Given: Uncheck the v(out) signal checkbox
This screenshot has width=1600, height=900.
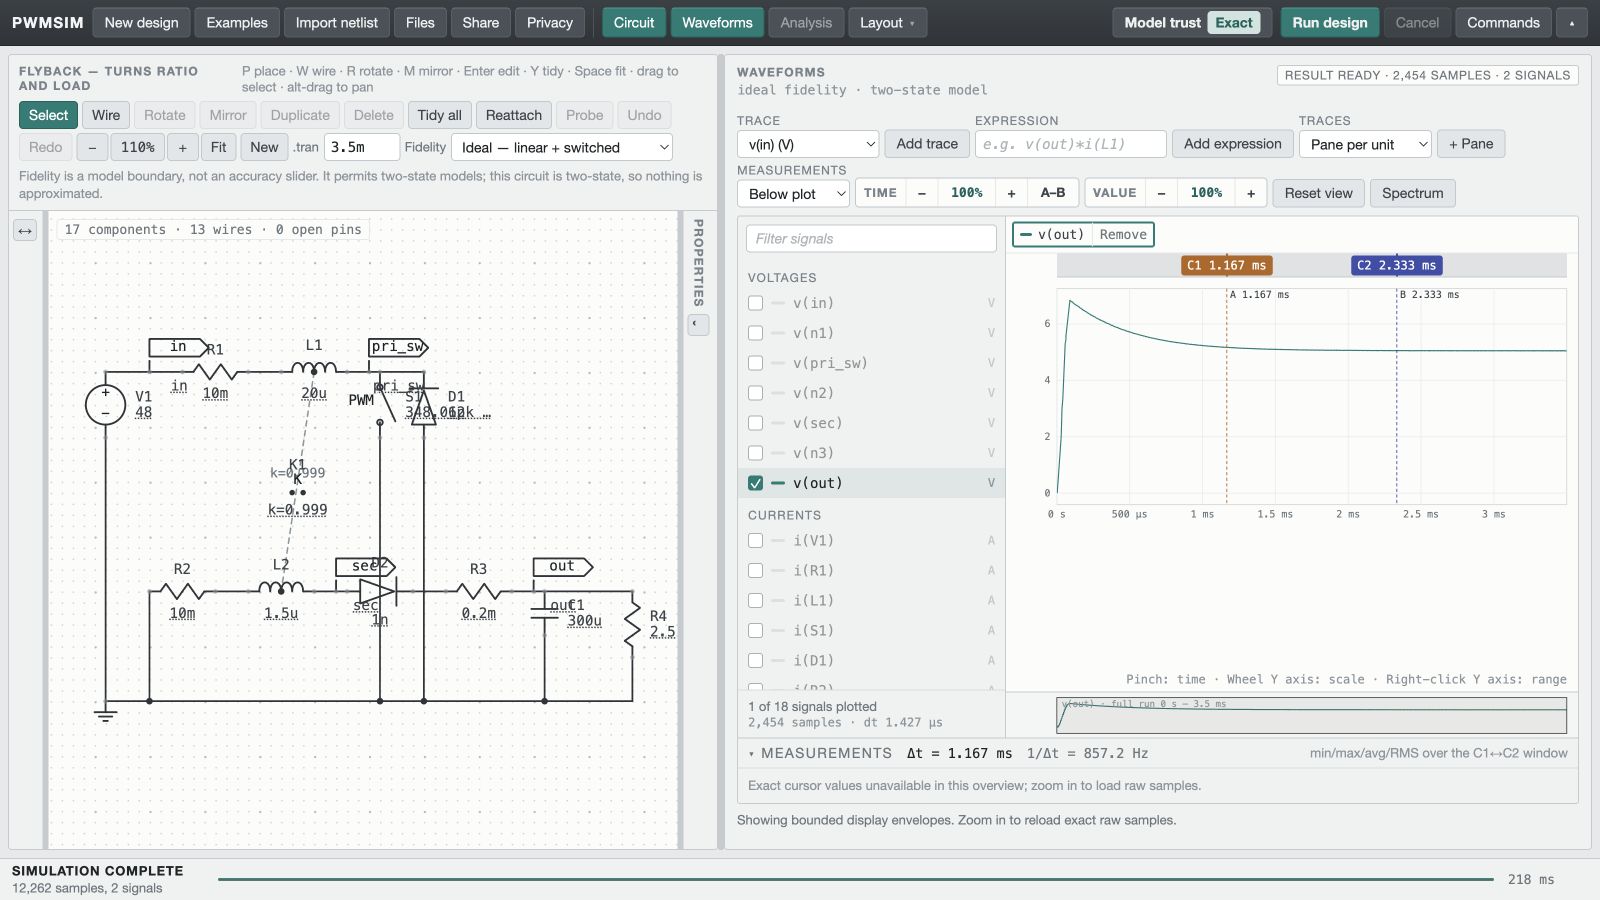Looking at the screenshot, I should pyautogui.click(x=755, y=483).
